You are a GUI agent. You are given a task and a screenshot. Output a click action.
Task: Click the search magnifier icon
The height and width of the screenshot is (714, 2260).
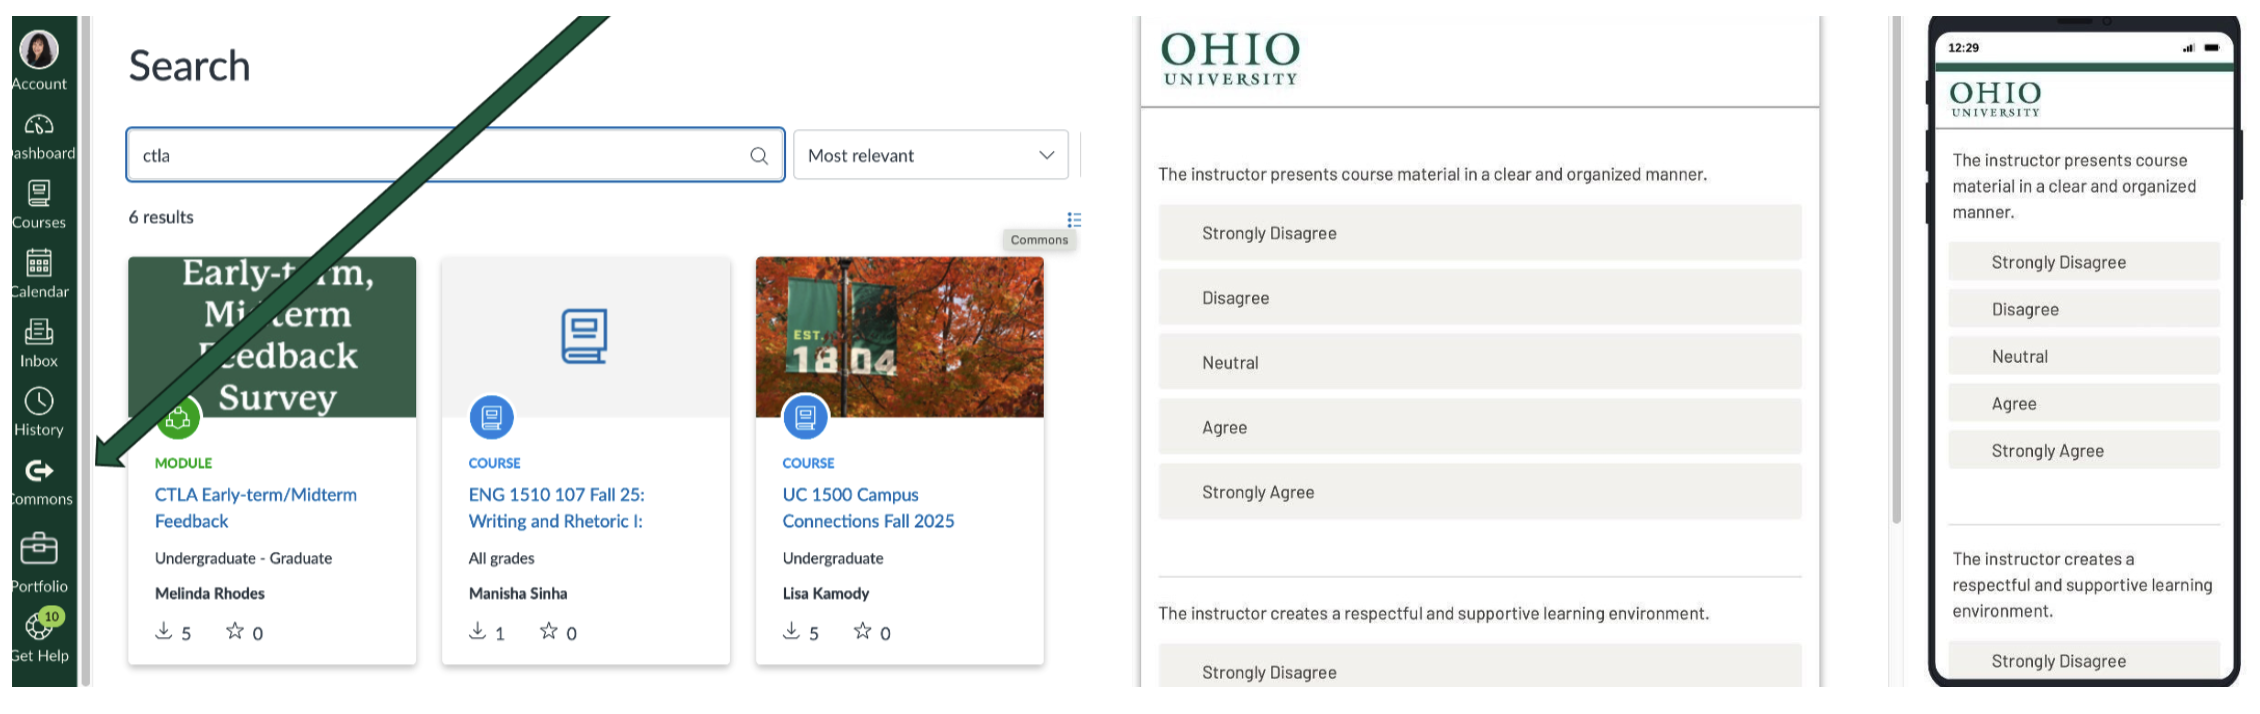pyautogui.click(x=759, y=156)
